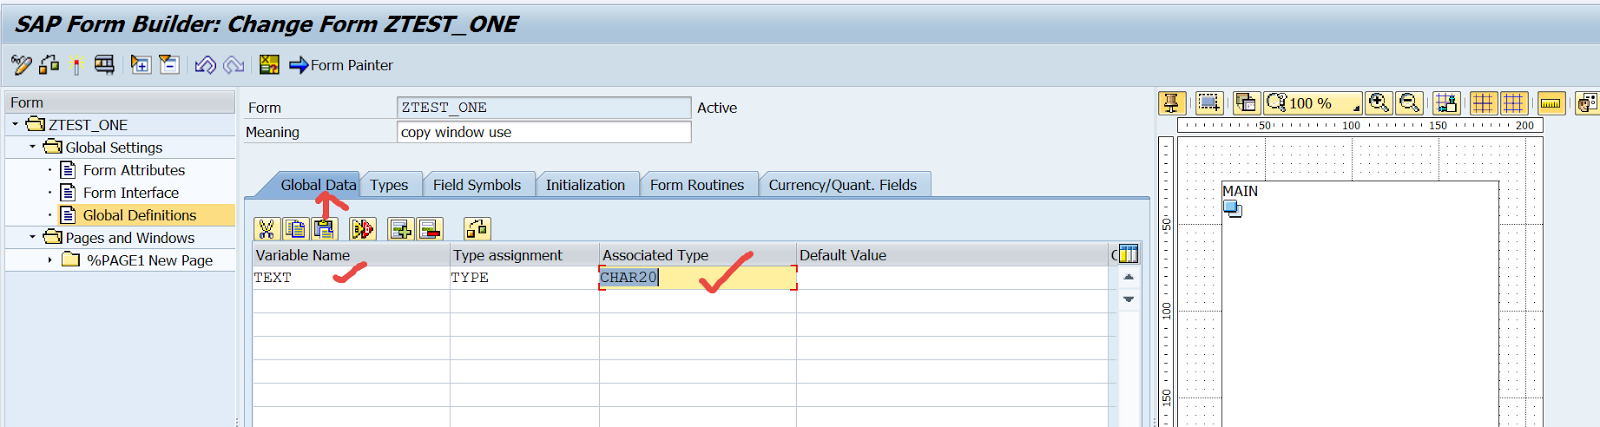
Task: Toggle the first grid display button
Action: [x=1482, y=103]
